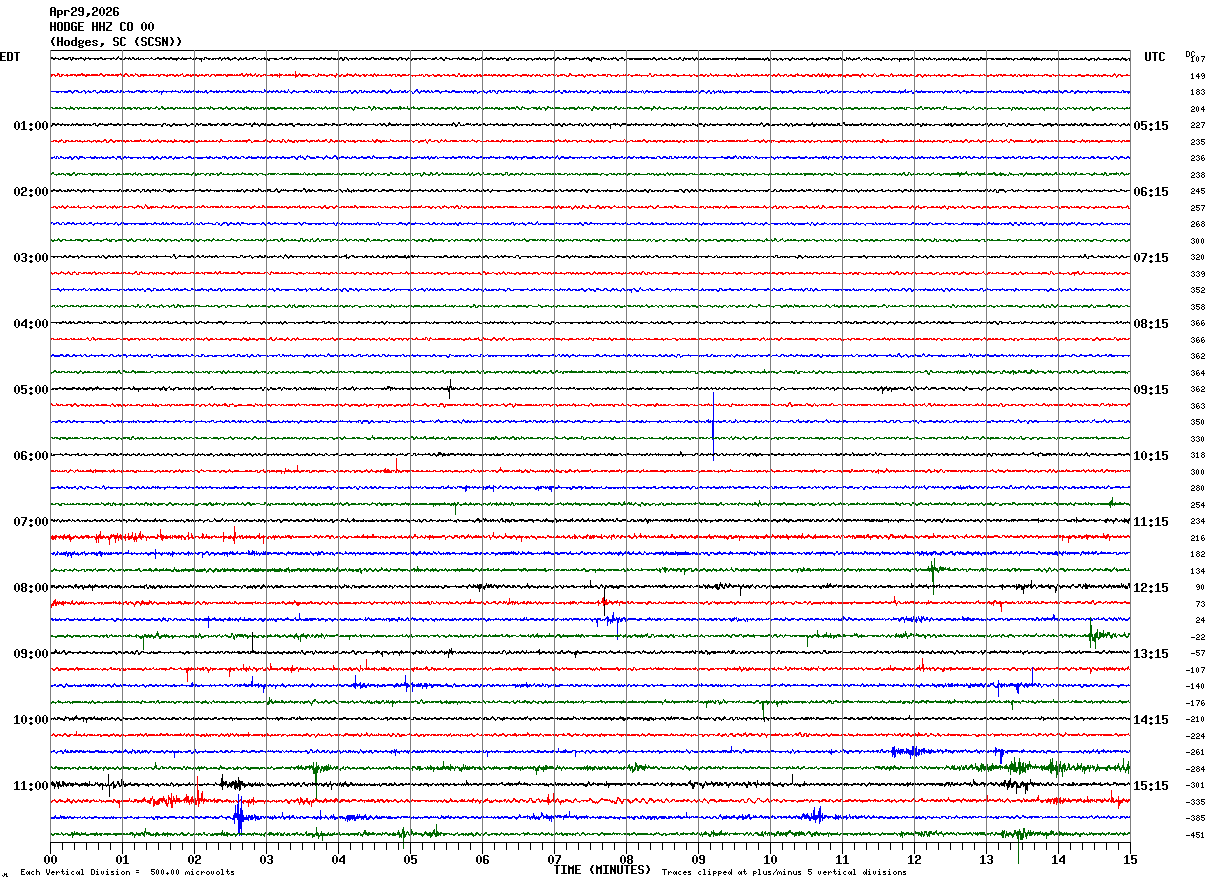Click the 09 minute tick label

pyautogui.click(x=698, y=859)
